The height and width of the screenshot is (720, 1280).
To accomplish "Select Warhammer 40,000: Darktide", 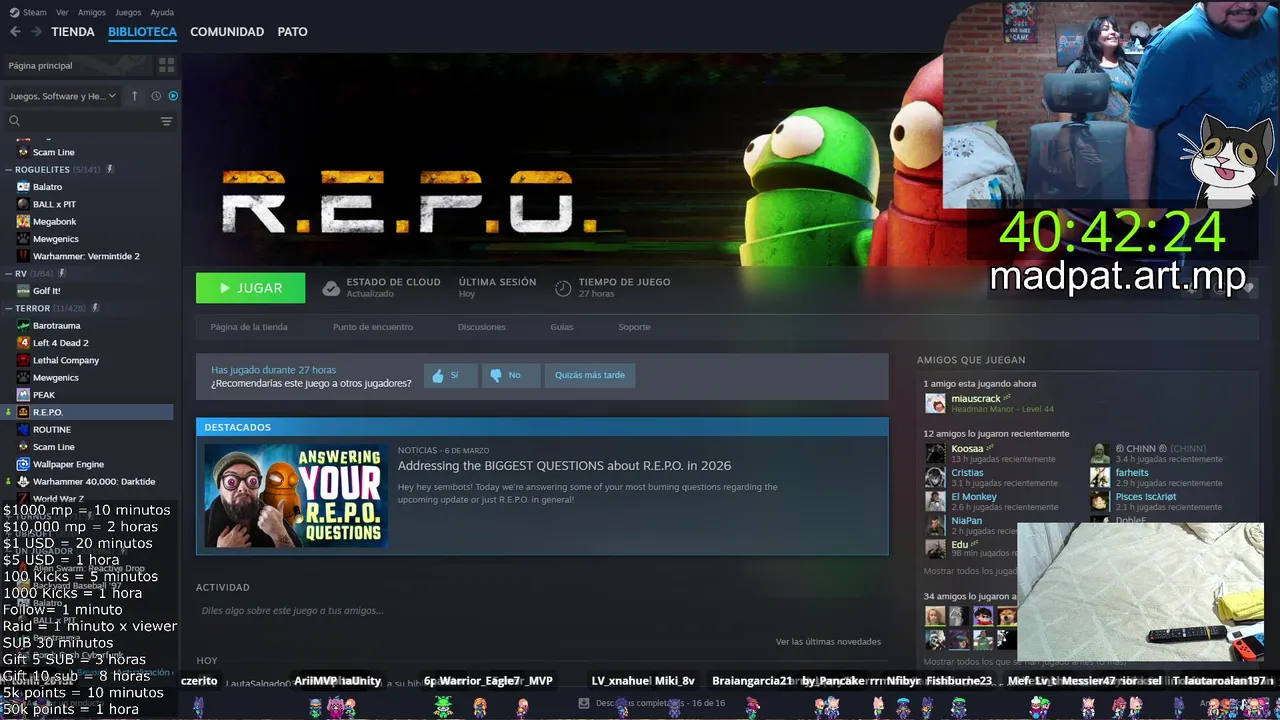I will (x=94, y=481).
